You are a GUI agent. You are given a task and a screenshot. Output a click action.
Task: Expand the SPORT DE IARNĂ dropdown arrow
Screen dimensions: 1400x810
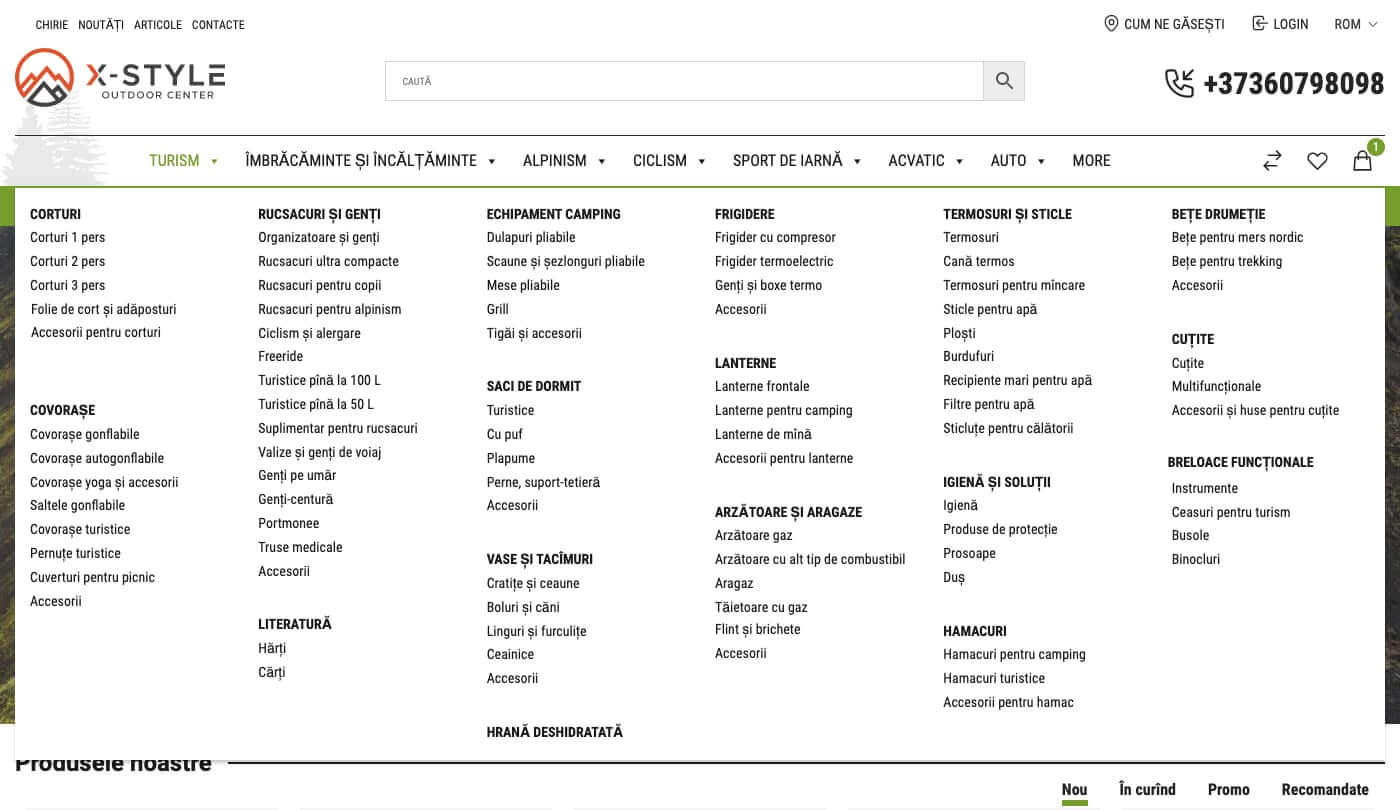[857, 161]
